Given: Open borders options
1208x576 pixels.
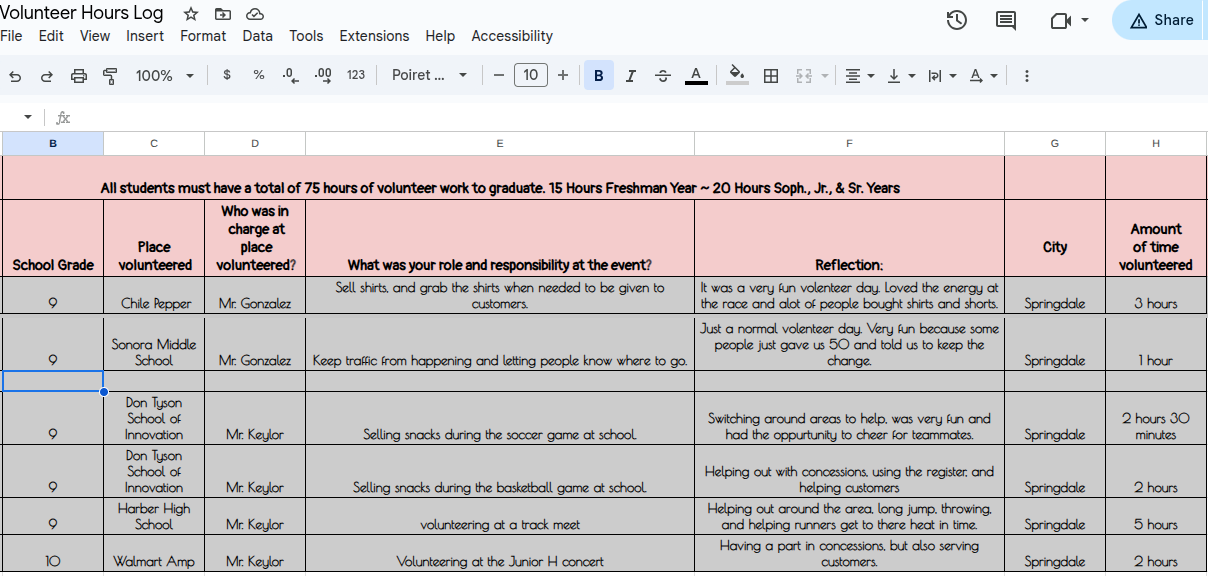Looking at the screenshot, I should [x=771, y=75].
